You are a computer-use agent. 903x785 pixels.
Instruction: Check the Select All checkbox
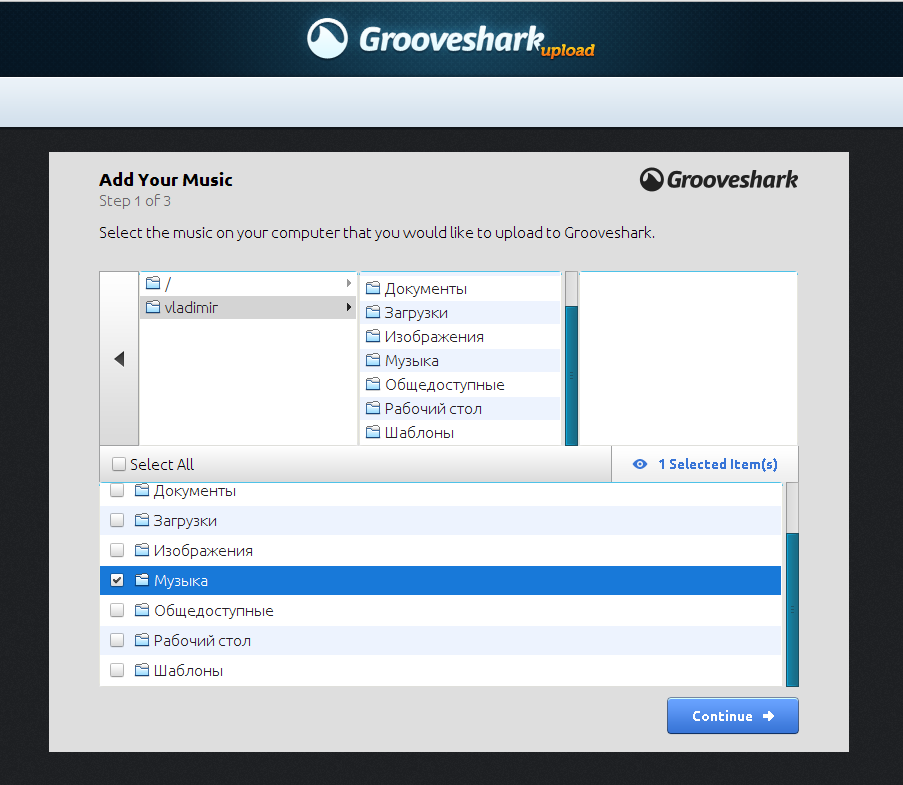pyautogui.click(x=119, y=464)
